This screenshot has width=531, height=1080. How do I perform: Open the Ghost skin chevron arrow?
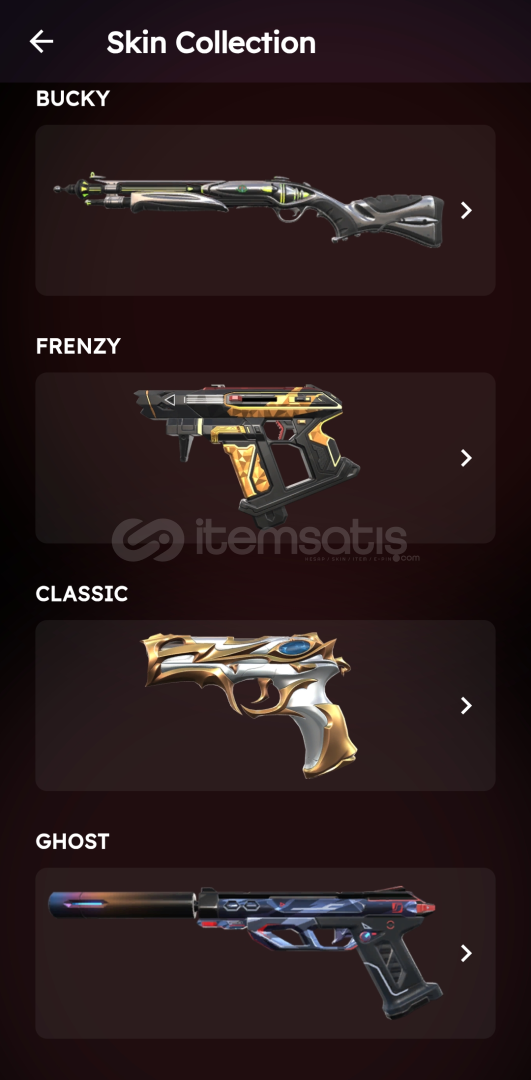(466, 953)
